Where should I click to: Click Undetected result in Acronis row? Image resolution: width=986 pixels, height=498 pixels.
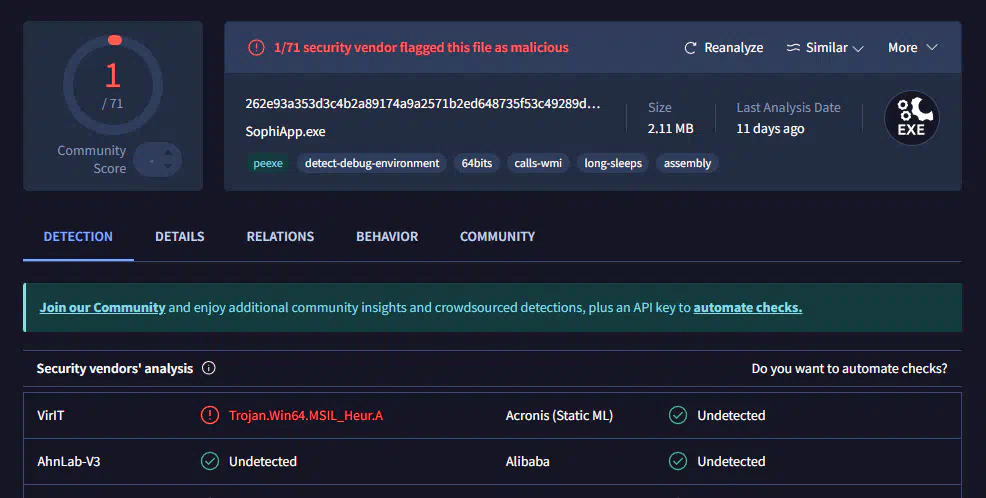731,416
